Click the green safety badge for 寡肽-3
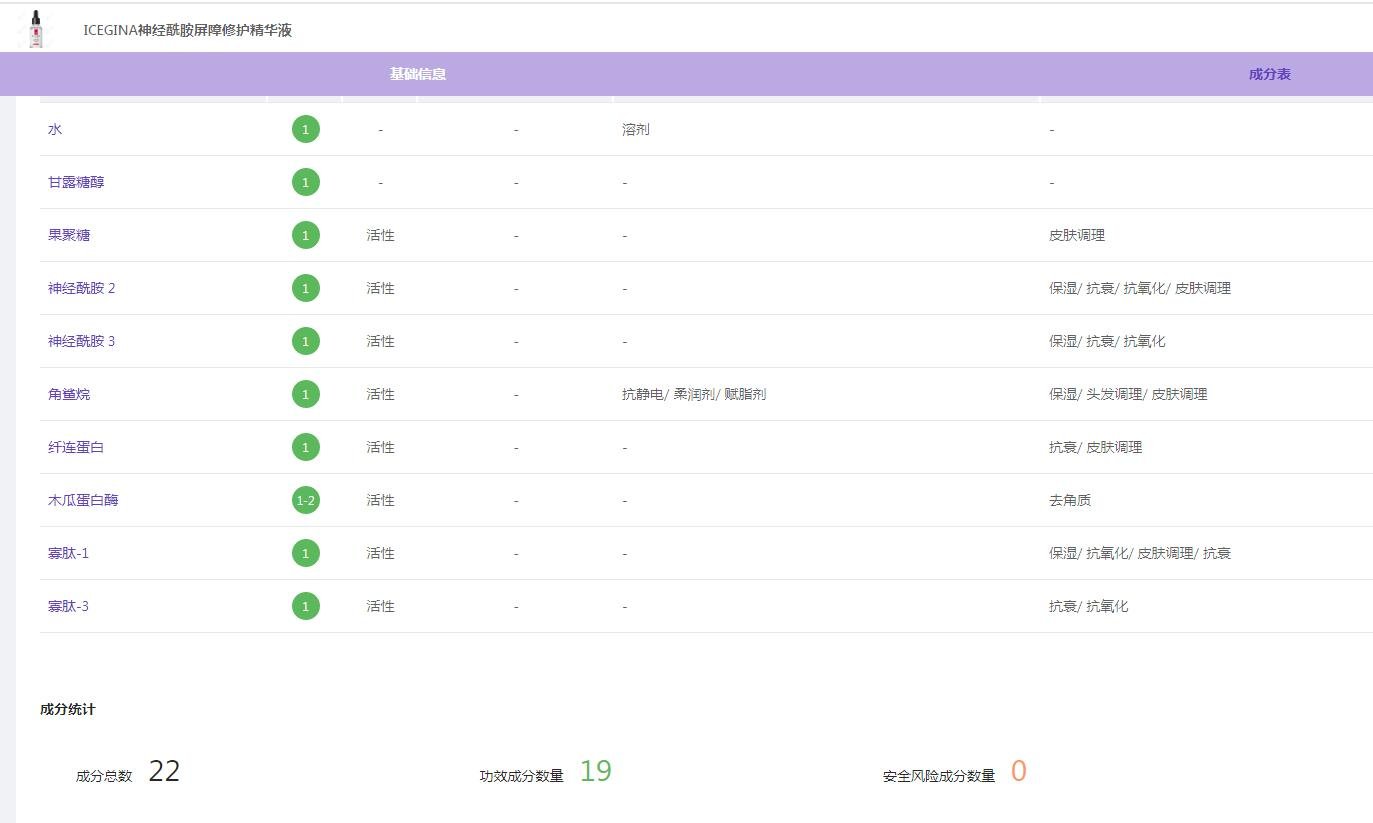The height and width of the screenshot is (823, 1373). click(x=306, y=606)
